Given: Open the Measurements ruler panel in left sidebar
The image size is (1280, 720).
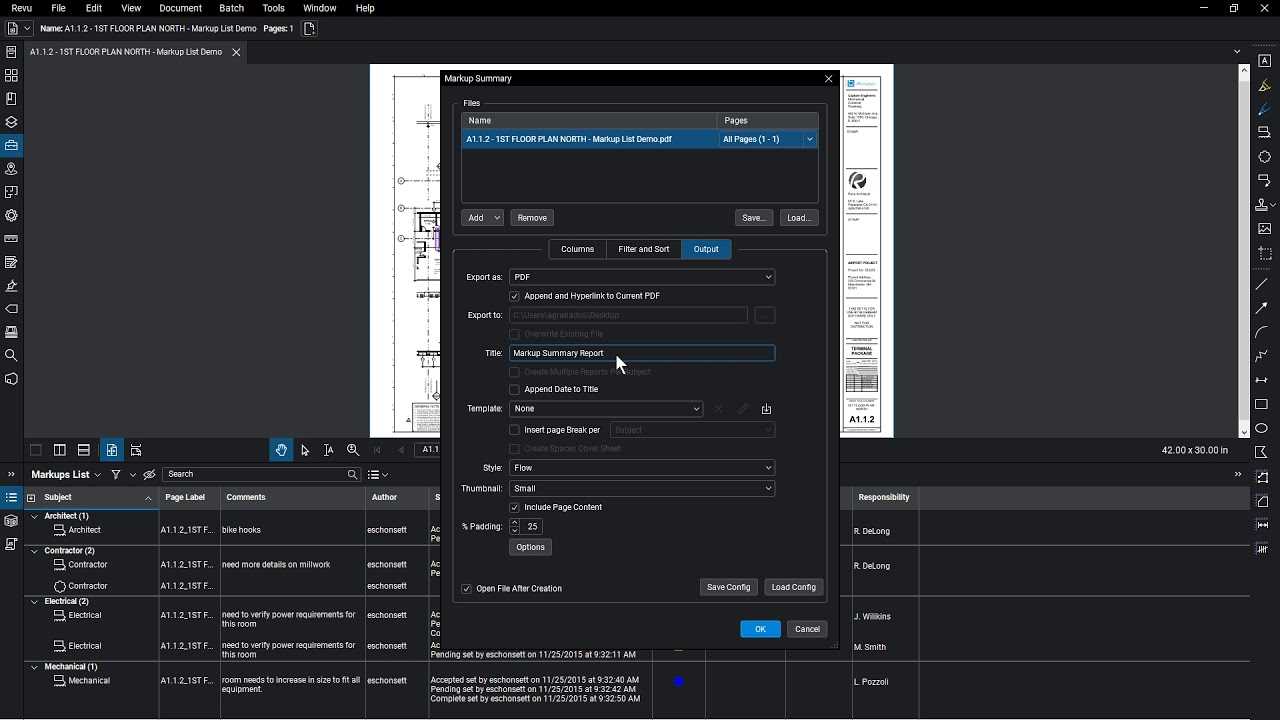Looking at the screenshot, I should coord(11,239).
